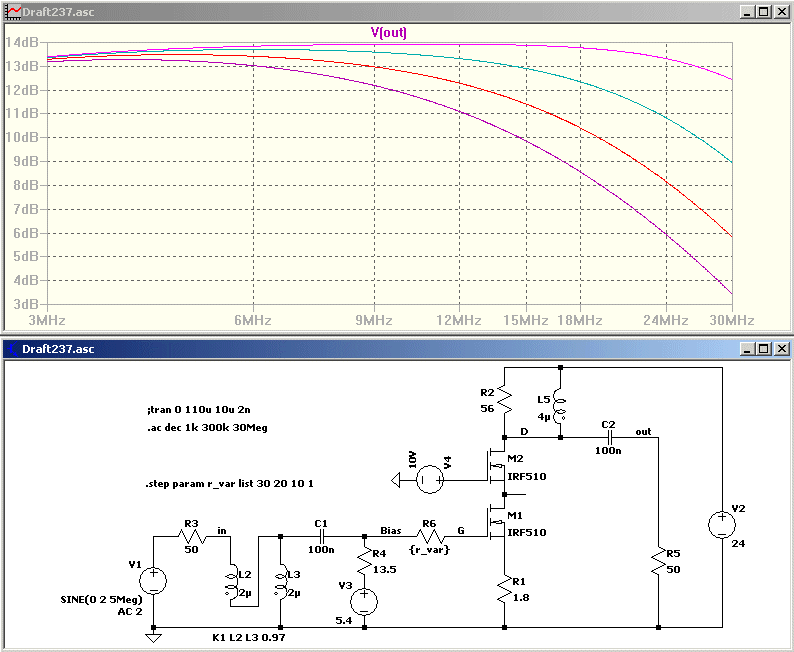Click the .step param r_var list directive
The width and height of the screenshot is (794, 652).
[229, 483]
